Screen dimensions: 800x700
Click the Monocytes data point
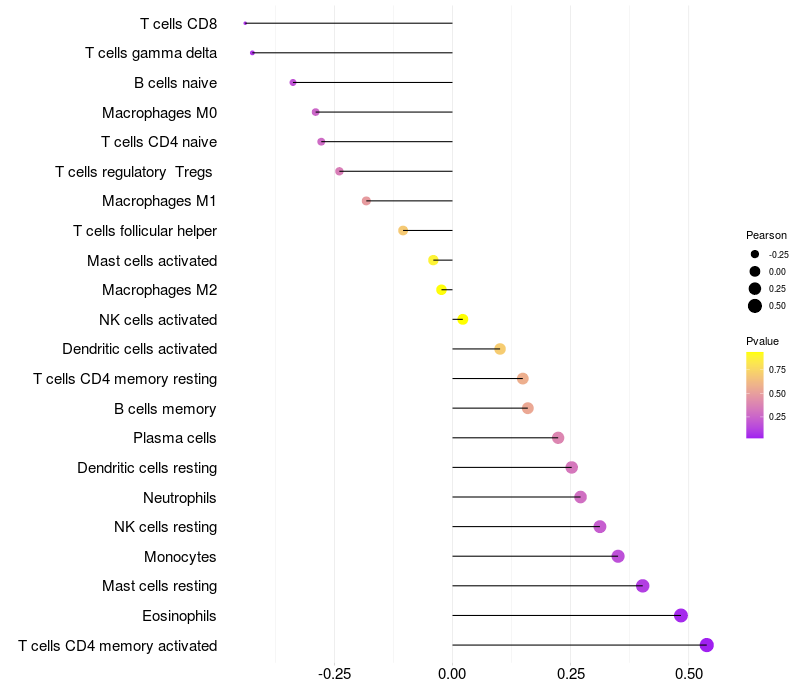(618, 556)
